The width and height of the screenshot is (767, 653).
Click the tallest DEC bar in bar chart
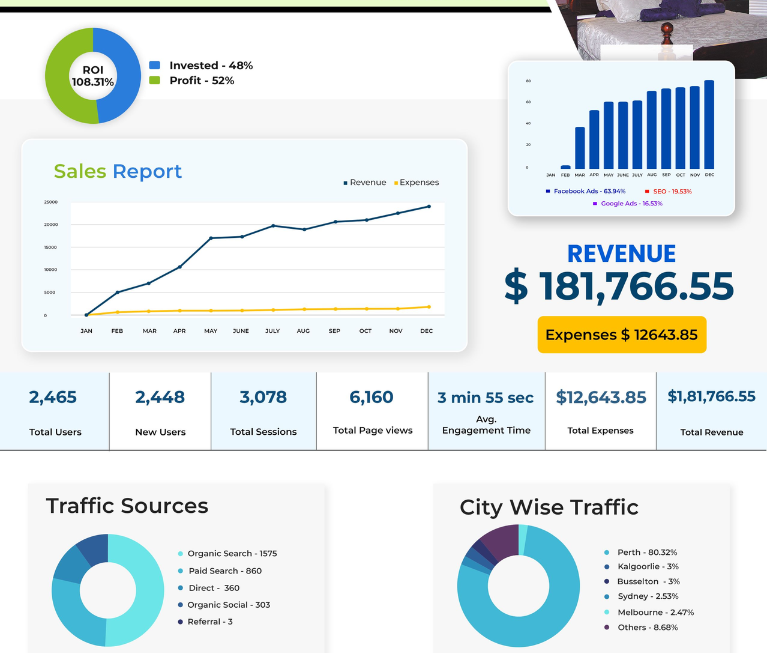(709, 125)
